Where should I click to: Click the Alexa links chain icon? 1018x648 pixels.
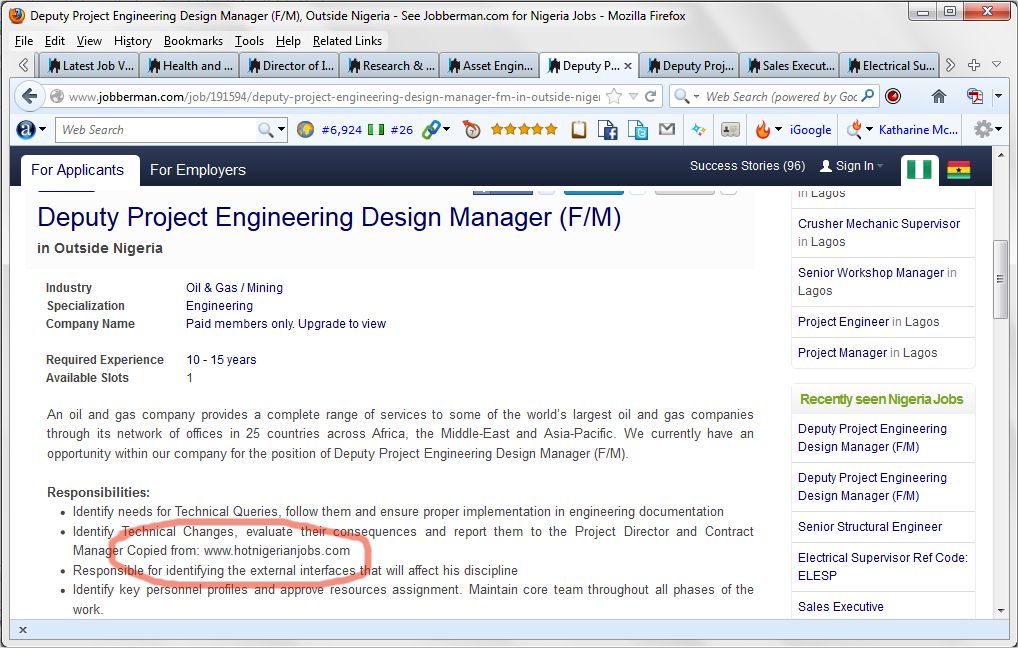(430, 130)
